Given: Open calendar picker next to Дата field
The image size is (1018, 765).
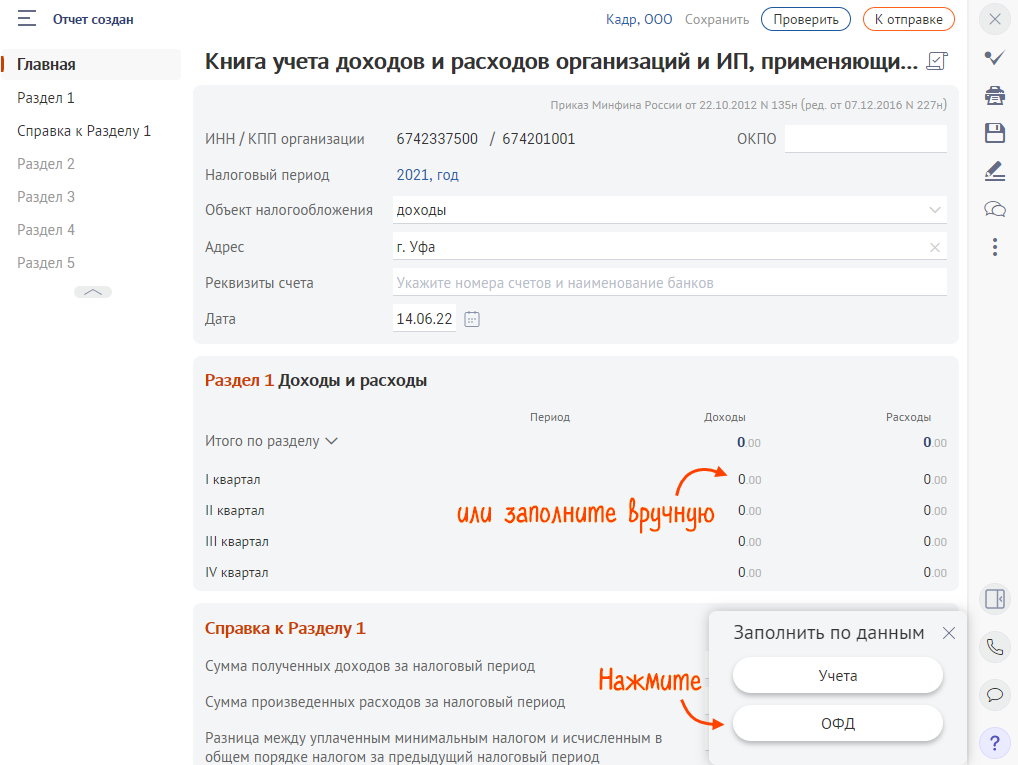Looking at the screenshot, I should tap(471, 318).
